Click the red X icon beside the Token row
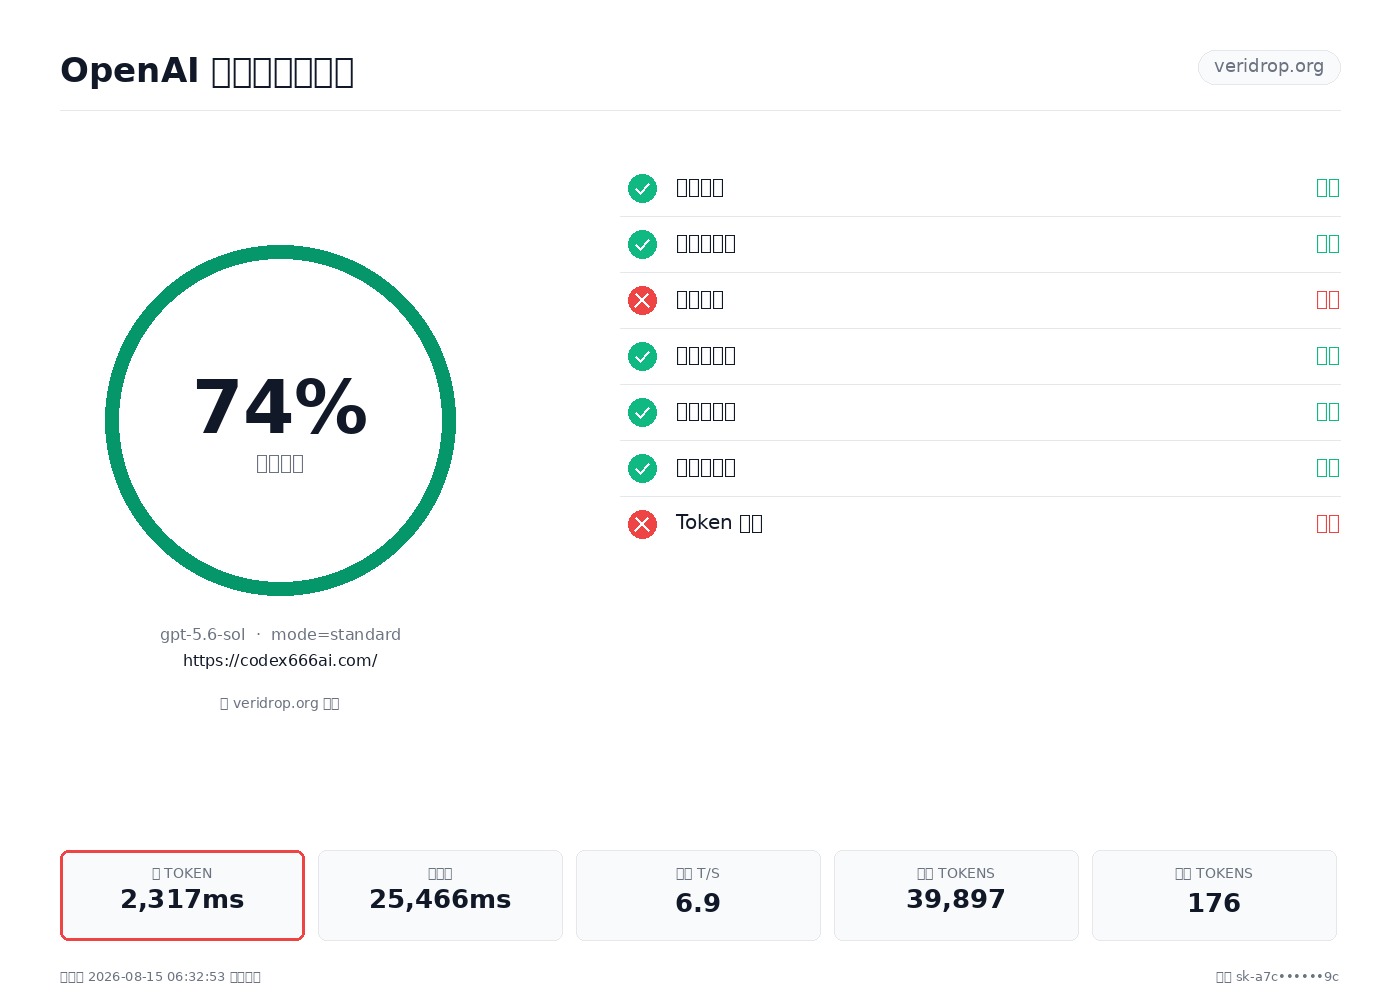This screenshot has width=1400, height=1000. [x=642, y=524]
